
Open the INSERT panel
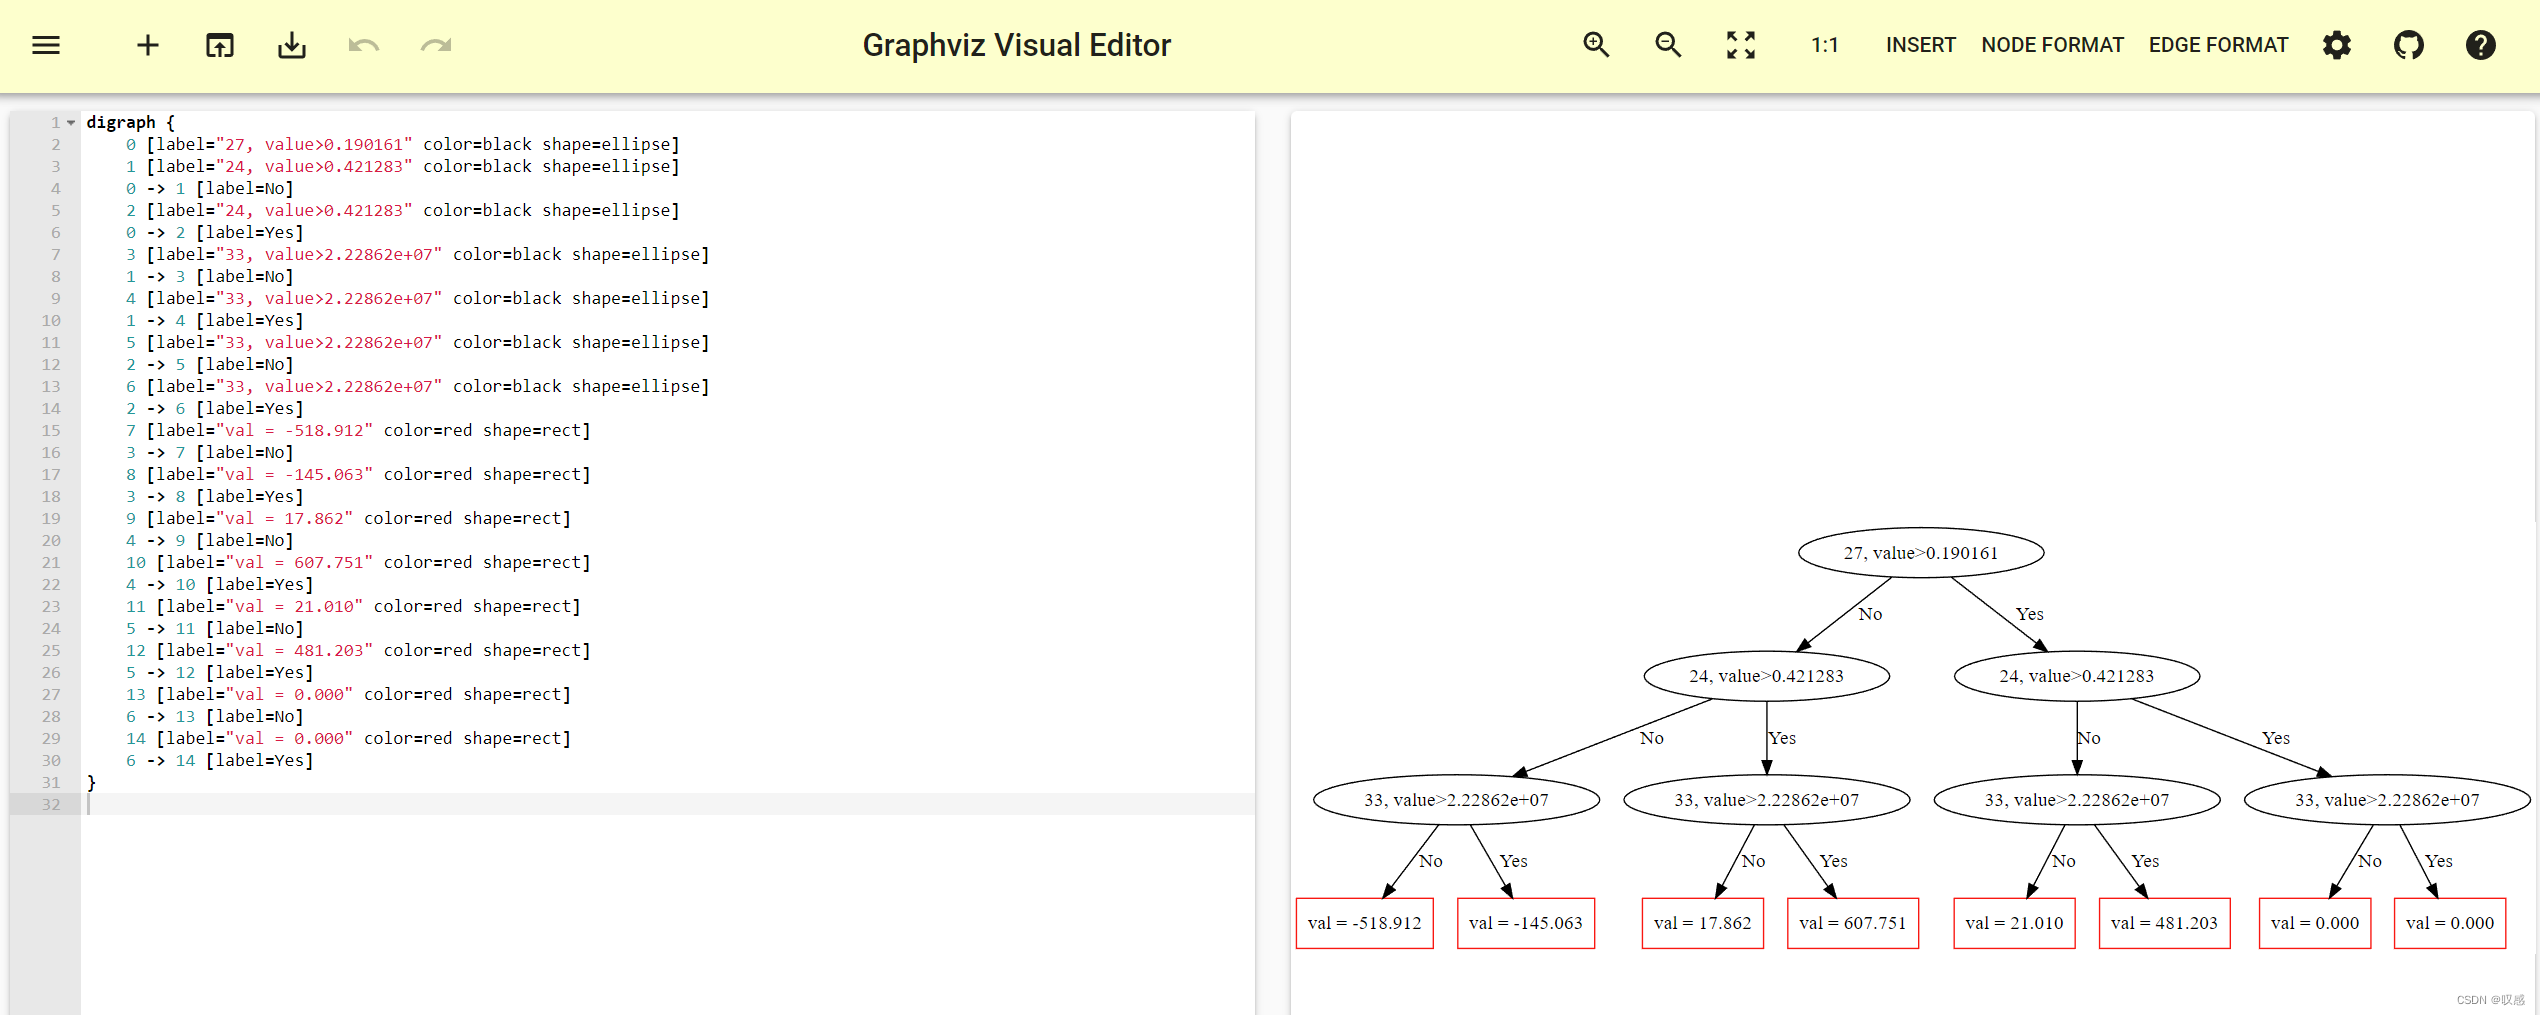[x=1920, y=45]
